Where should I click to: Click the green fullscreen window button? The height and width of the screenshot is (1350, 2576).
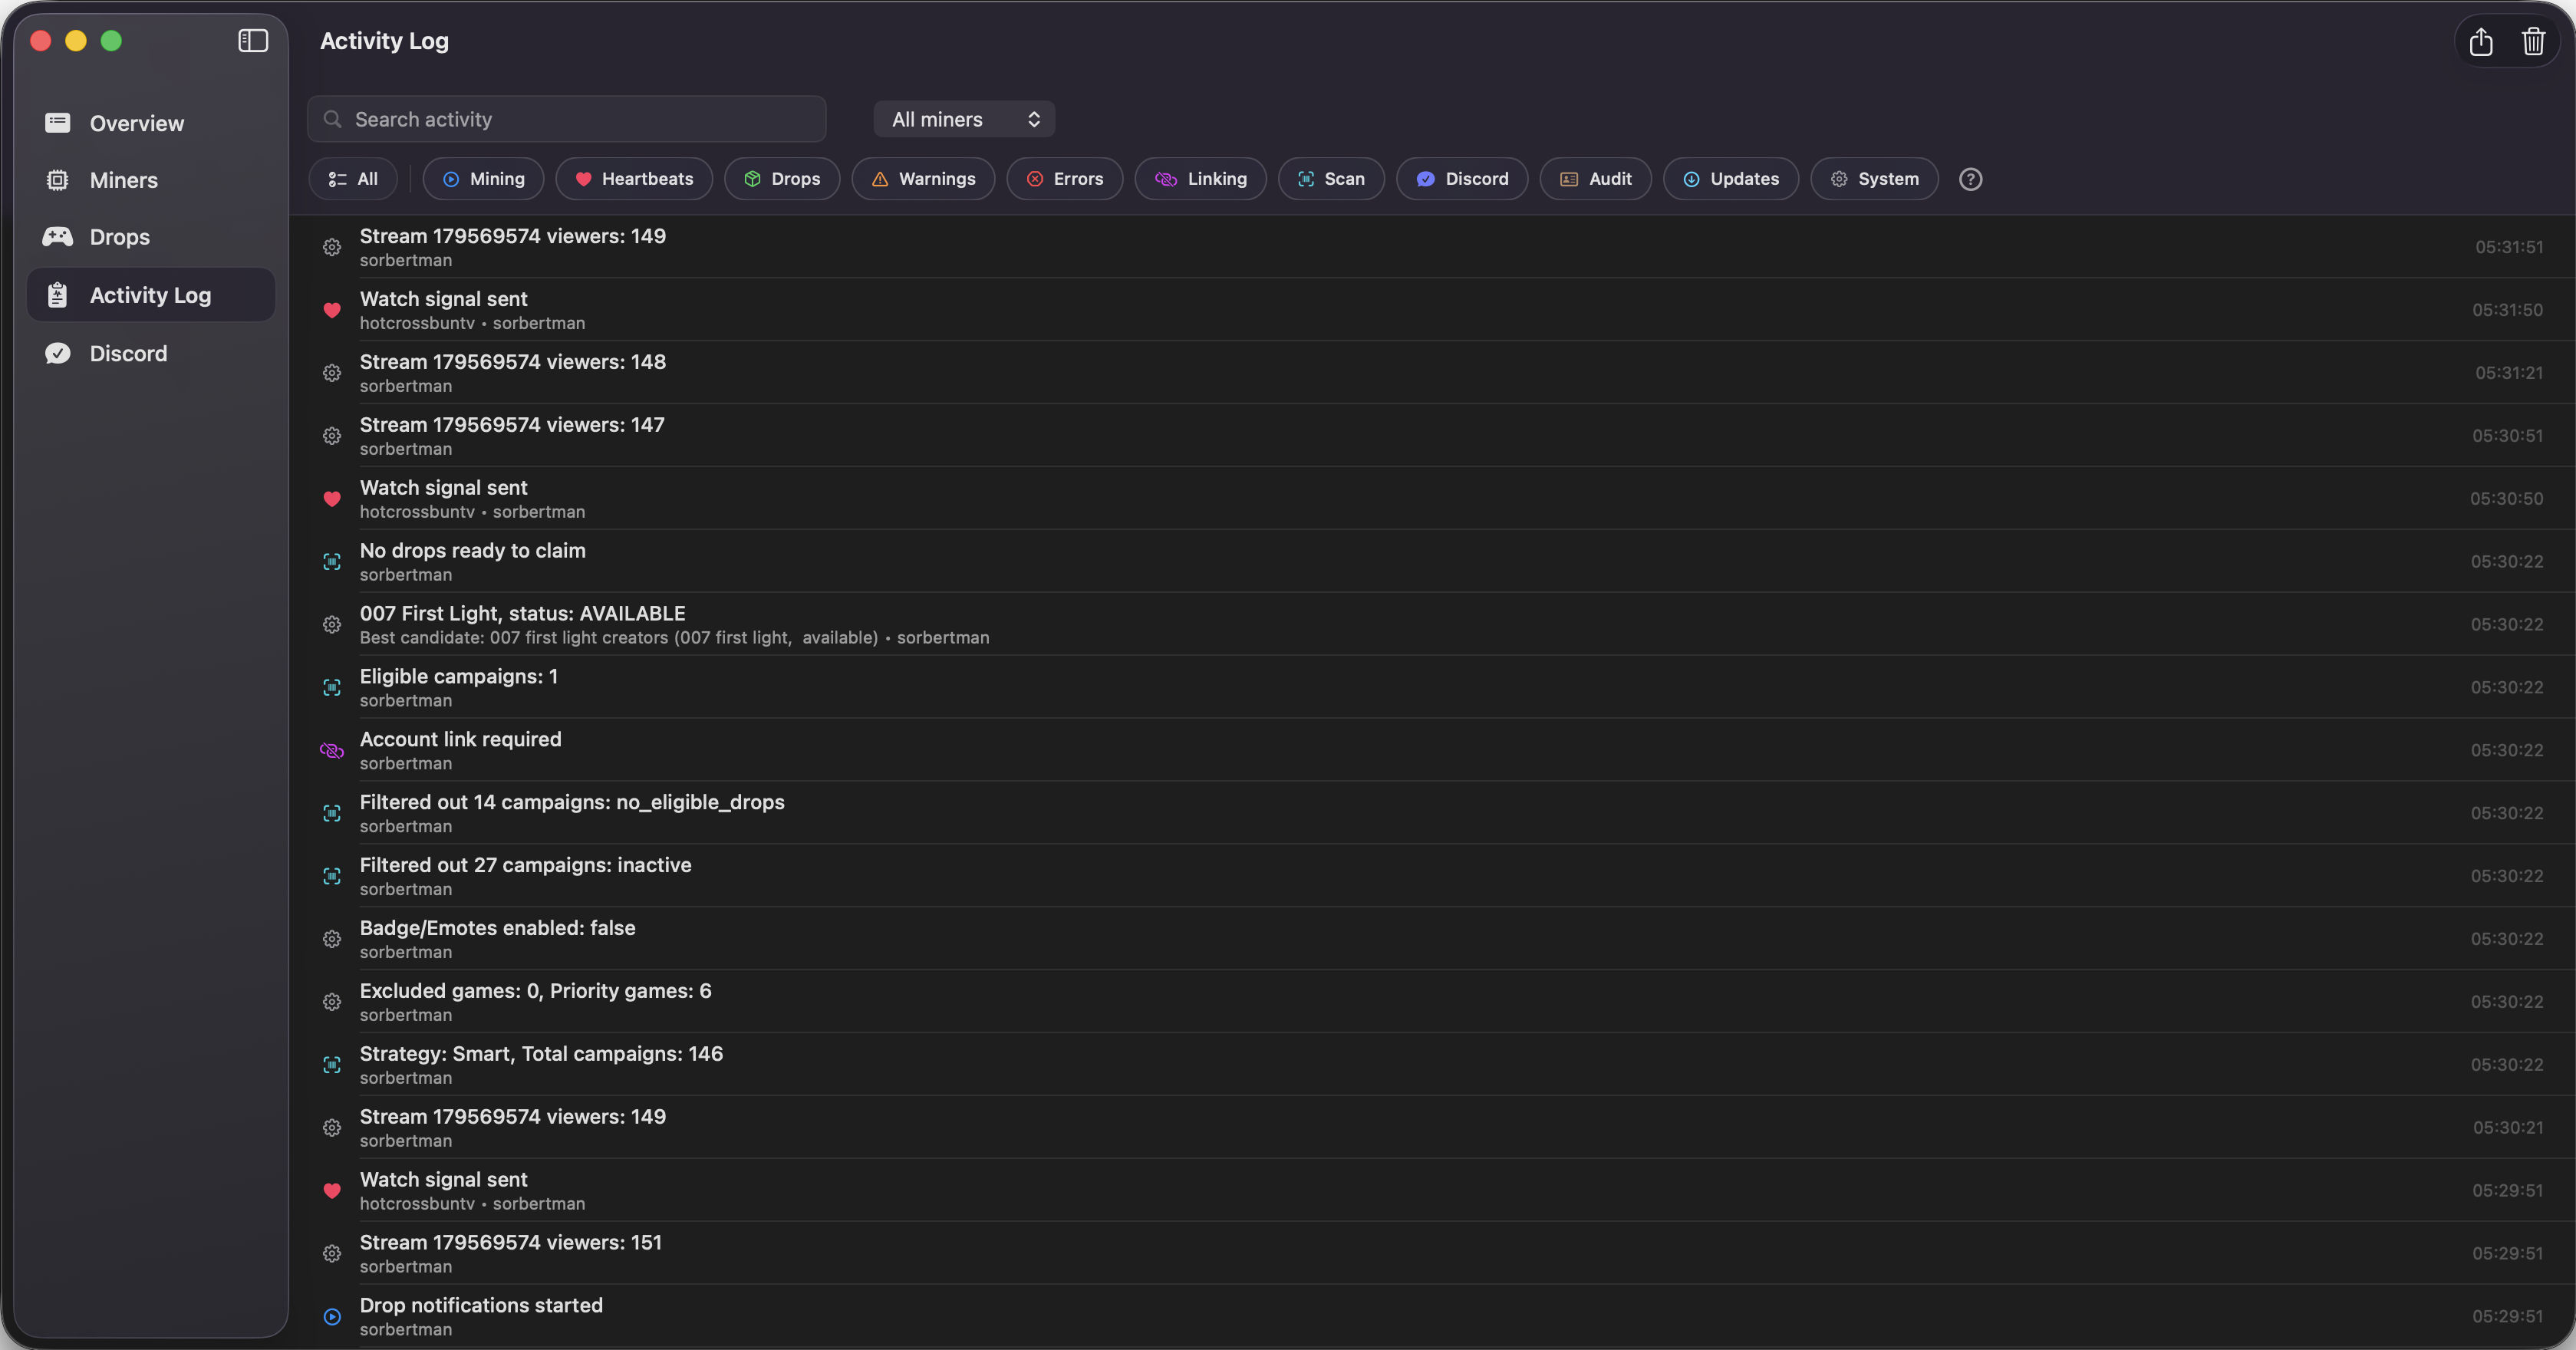click(x=111, y=41)
